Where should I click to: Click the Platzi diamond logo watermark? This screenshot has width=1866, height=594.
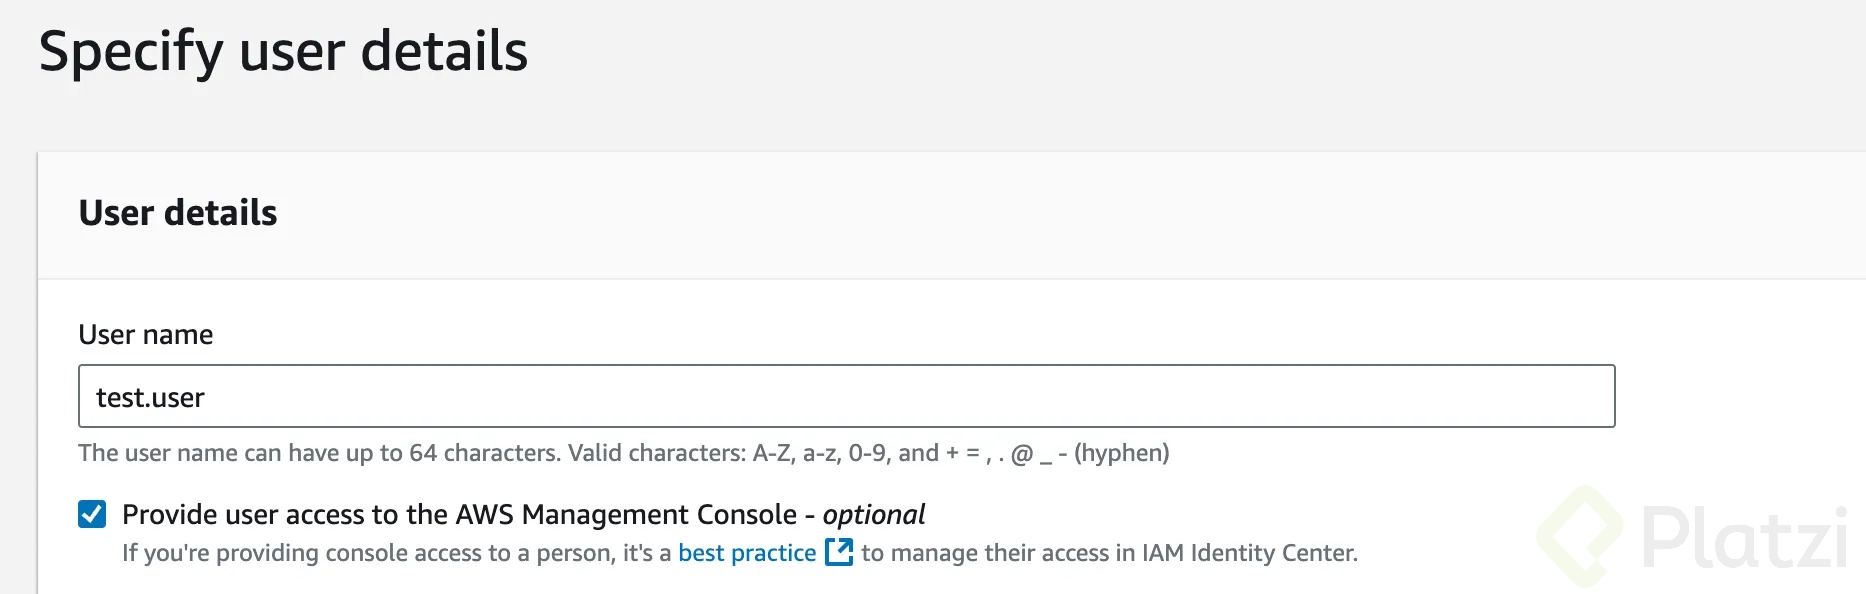(x=1582, y=536)
